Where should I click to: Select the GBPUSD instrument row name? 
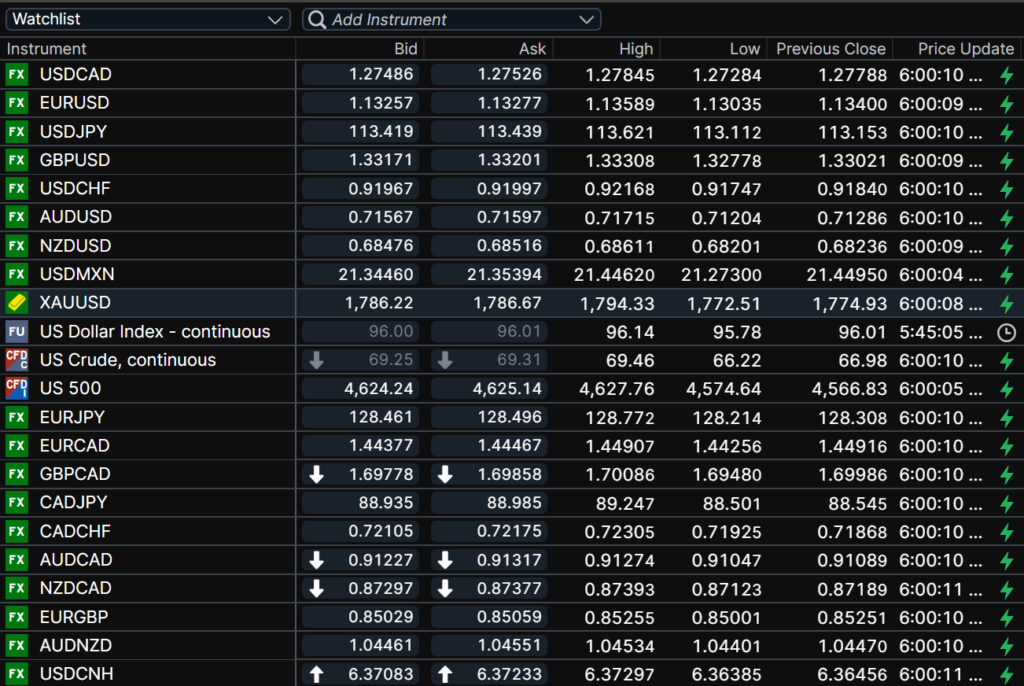(75, 160)
